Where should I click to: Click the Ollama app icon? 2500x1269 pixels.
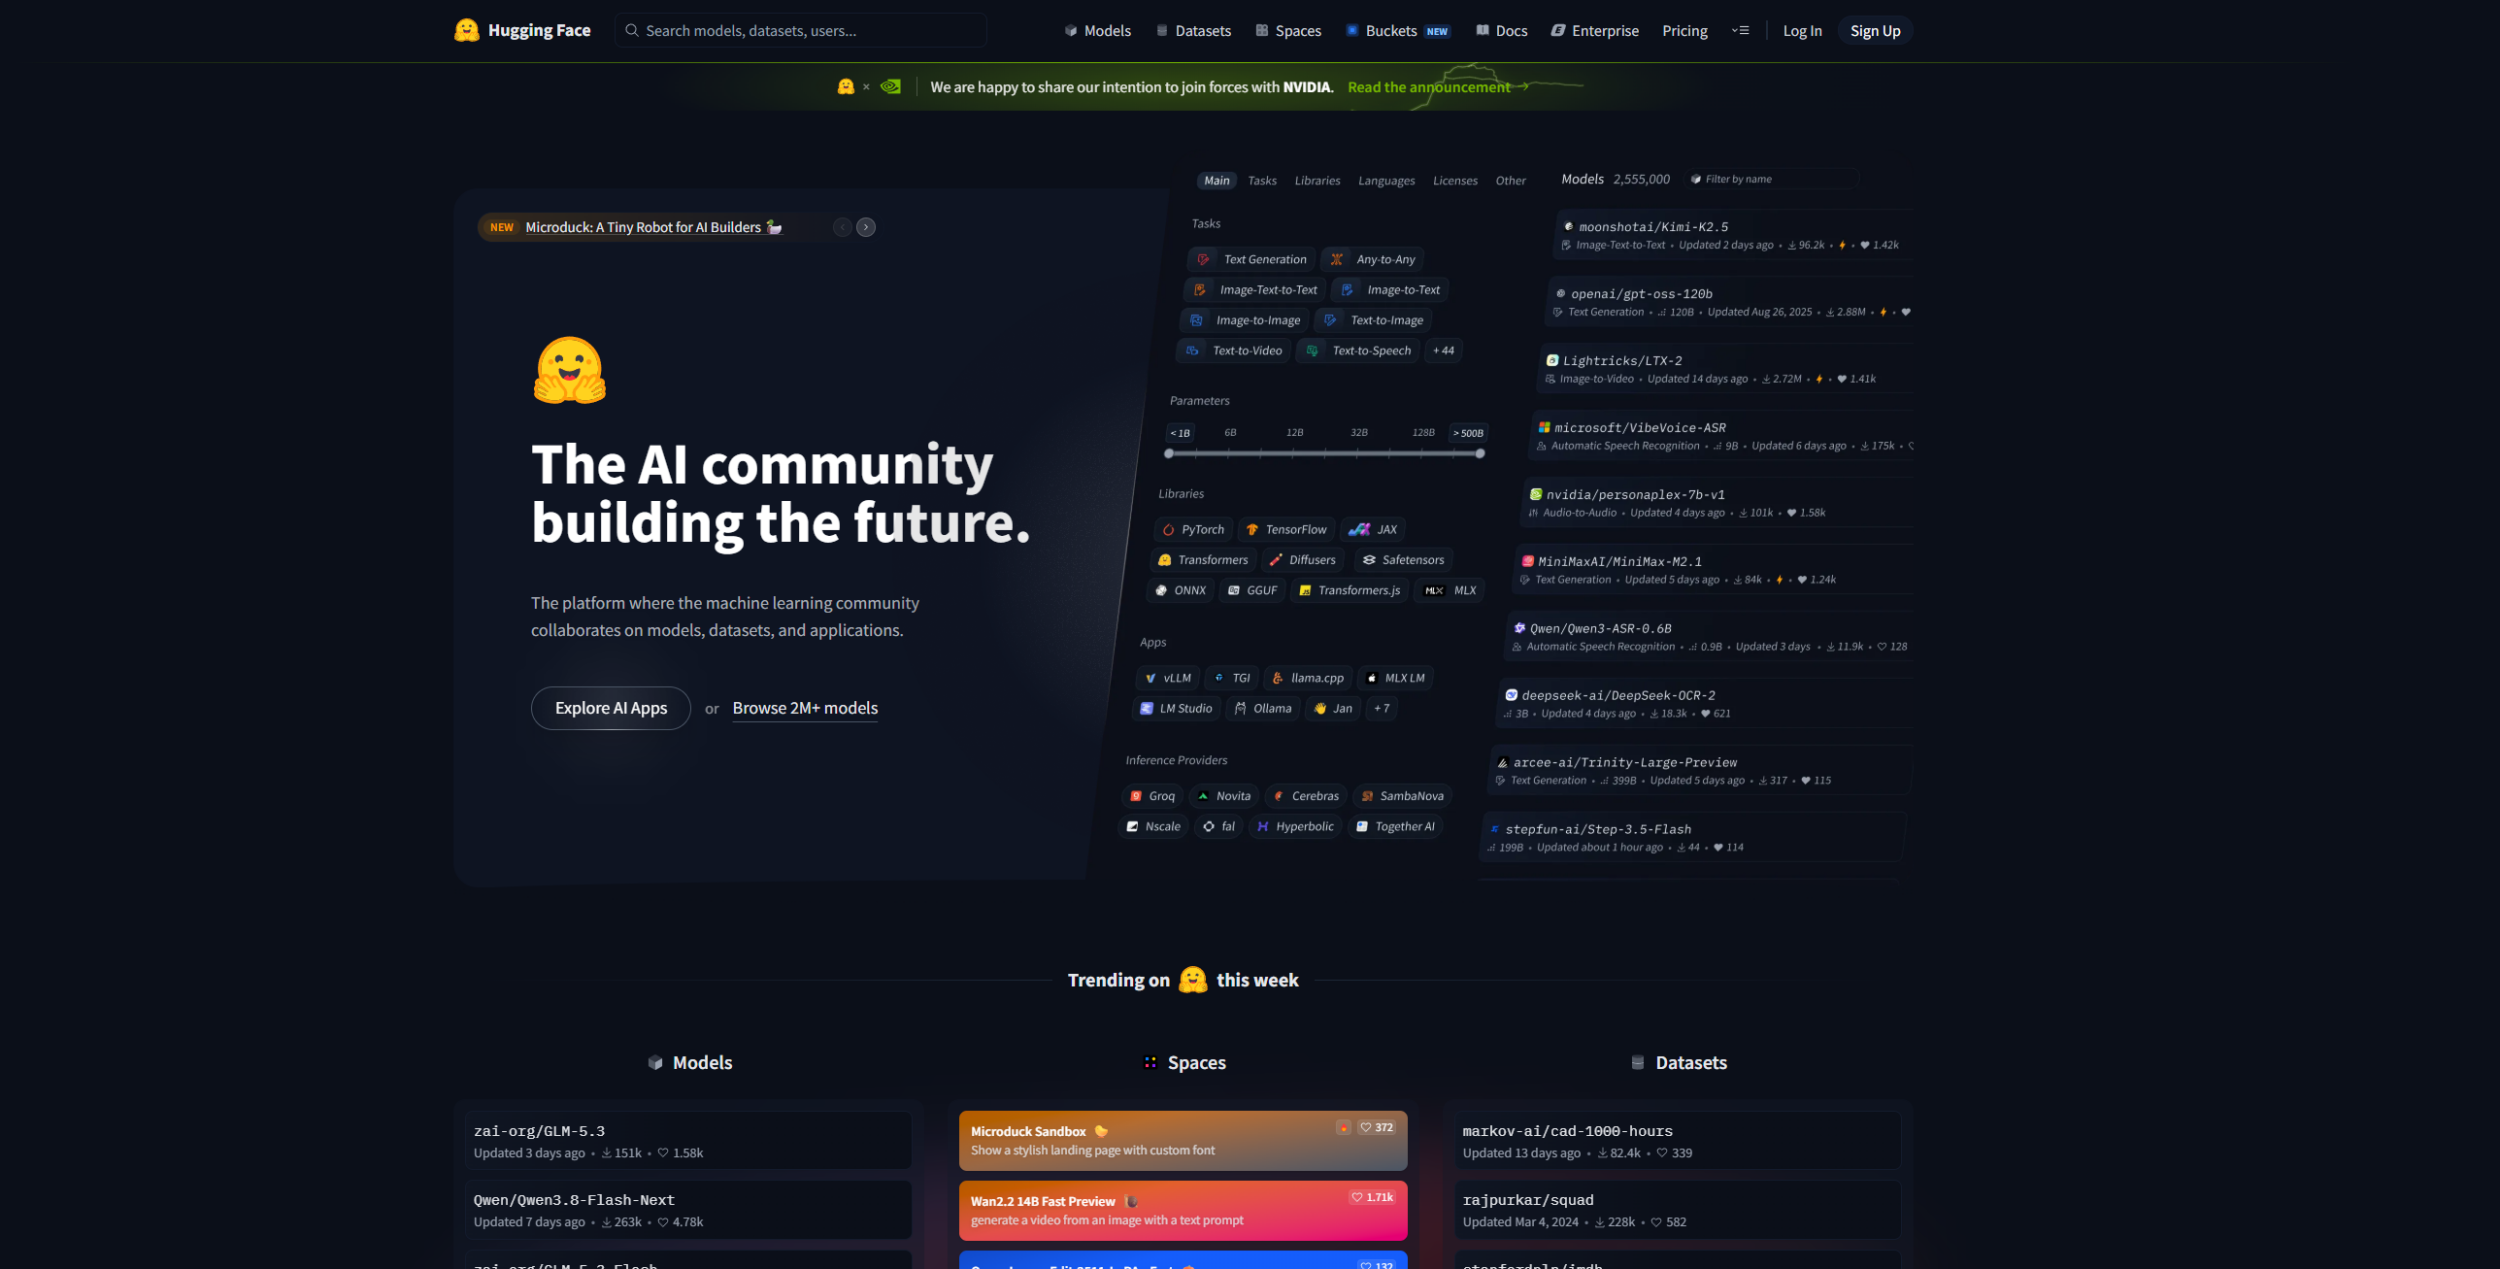pos(1241,709)
